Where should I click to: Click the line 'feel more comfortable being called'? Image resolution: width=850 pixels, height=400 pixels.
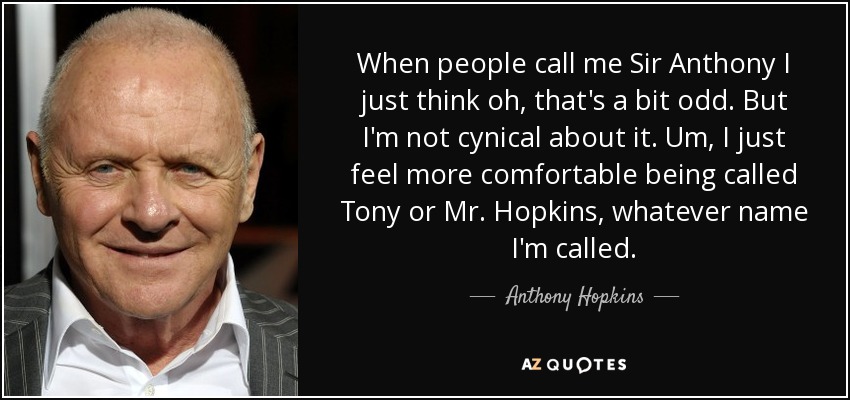click(x=574, y=175)
